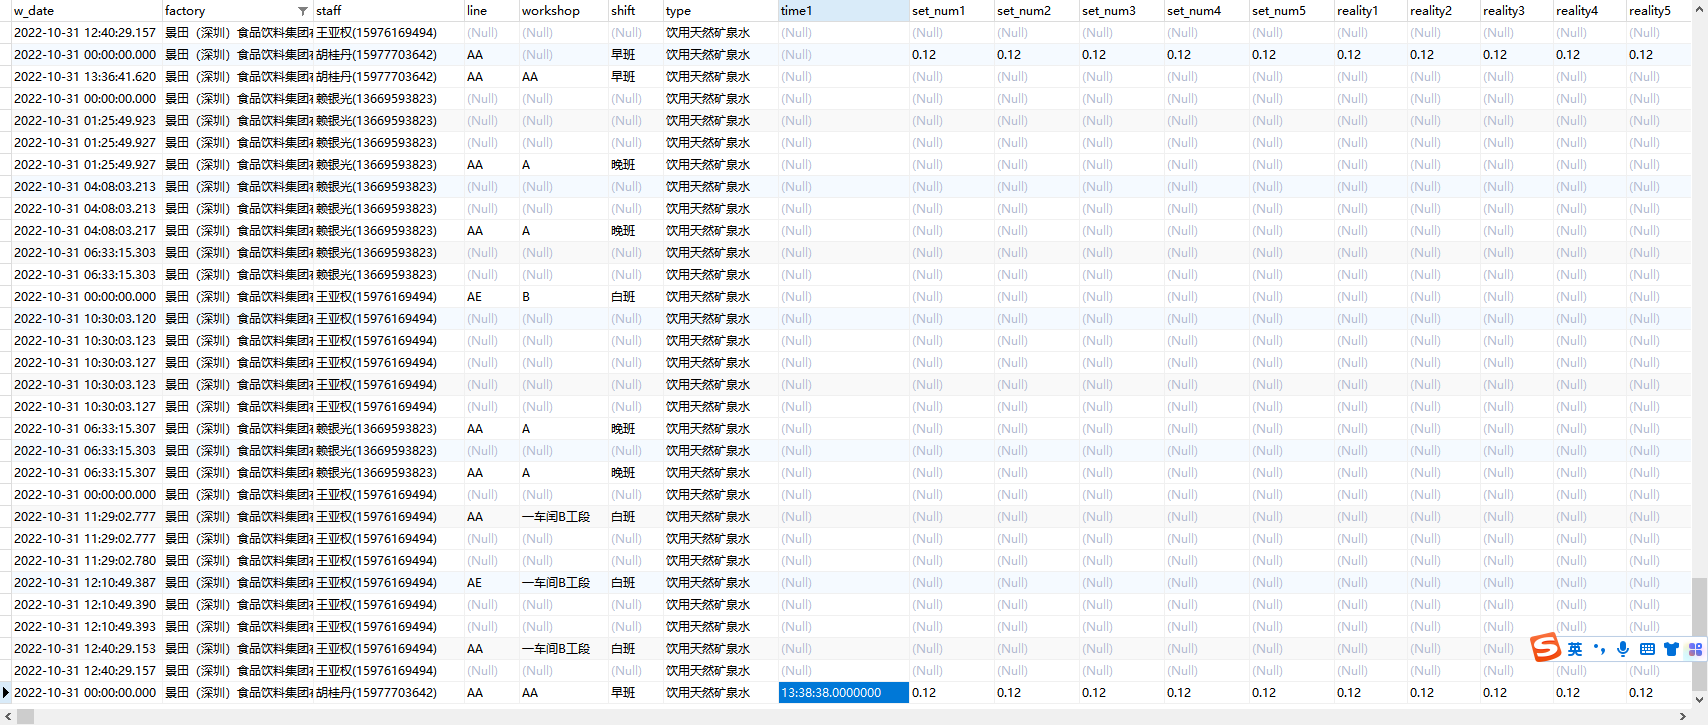Click horizontal scrollbar right arrow
The width and height of the screenshot is (1708, 725).
point(1685,716)
